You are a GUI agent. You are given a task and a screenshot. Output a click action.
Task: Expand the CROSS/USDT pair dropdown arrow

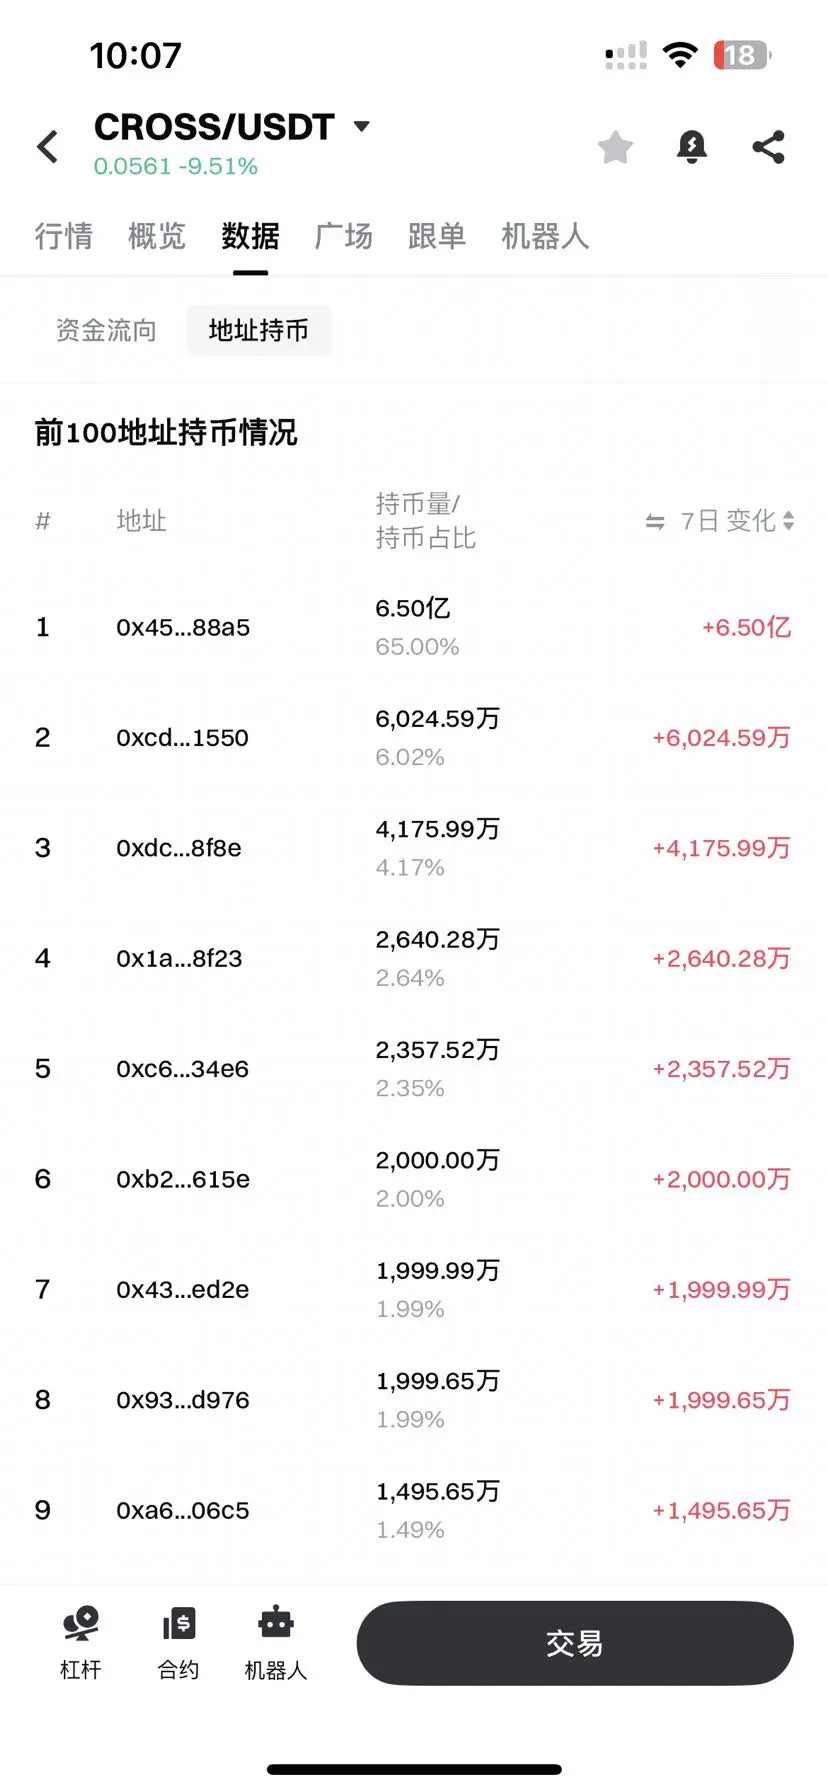coord(362,126)
